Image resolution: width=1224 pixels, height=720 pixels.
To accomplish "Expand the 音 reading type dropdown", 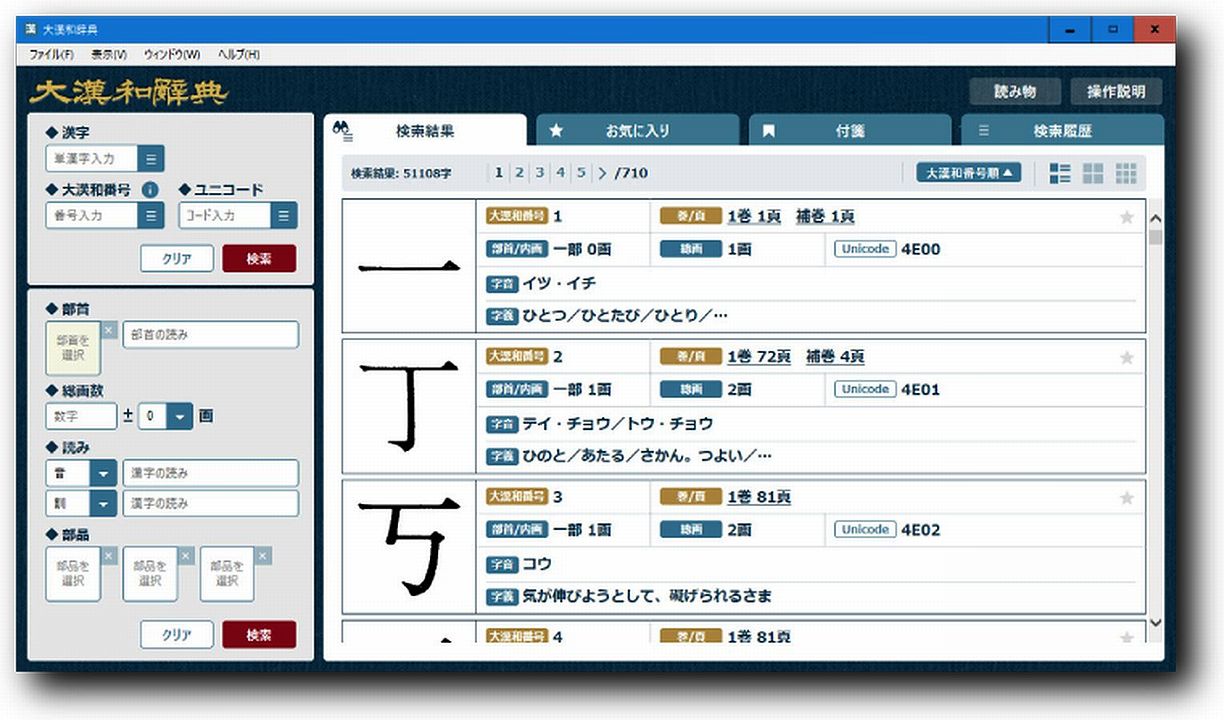I will tap(104, 473).
